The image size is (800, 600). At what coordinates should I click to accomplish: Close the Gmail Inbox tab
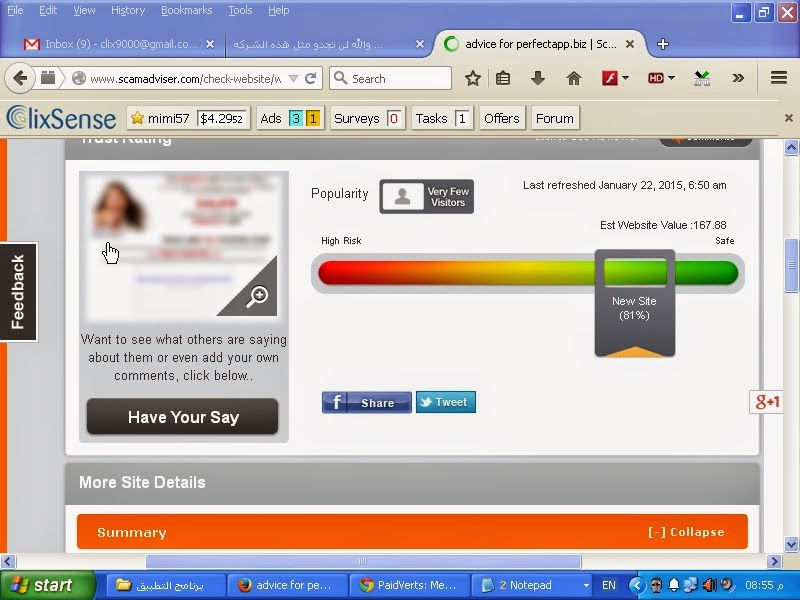(x=210, y=44)
